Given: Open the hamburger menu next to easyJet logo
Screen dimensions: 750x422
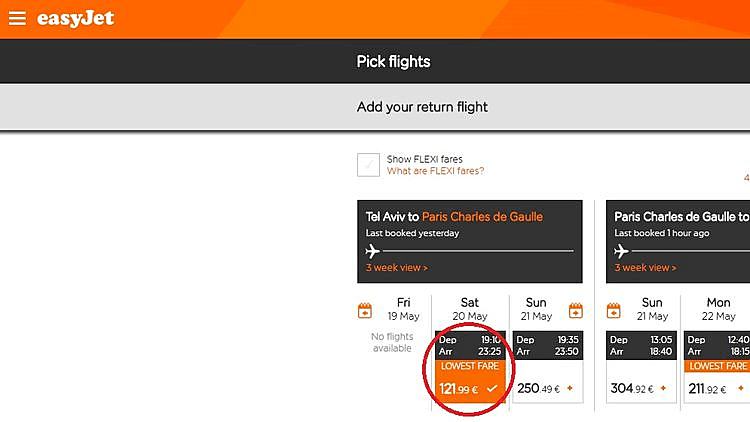Looking at the screenshot, I should coord(17,19).
